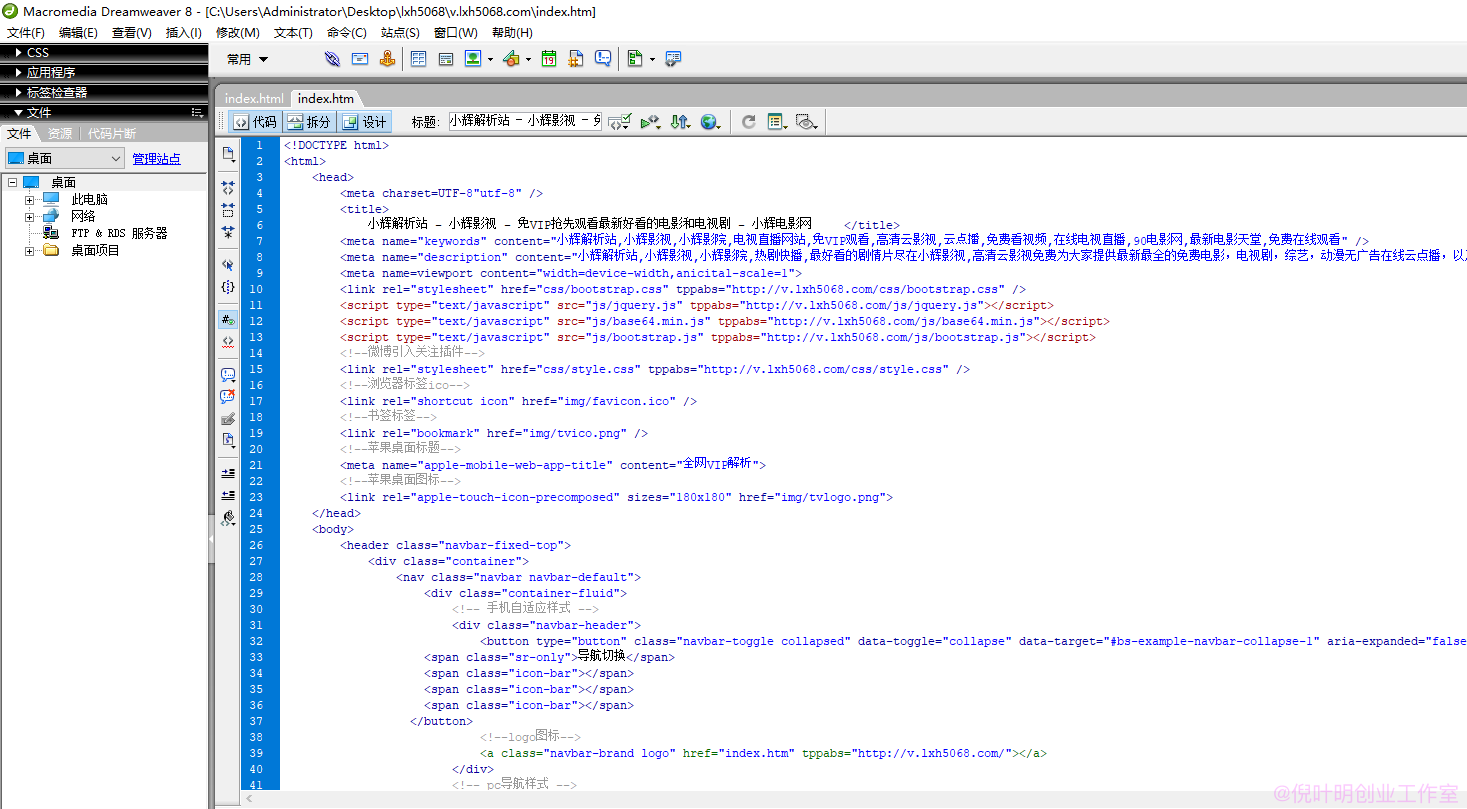The image size is (1467, 809).
Task: Collapse the 文件 panel group
Action: click(18, 112)
